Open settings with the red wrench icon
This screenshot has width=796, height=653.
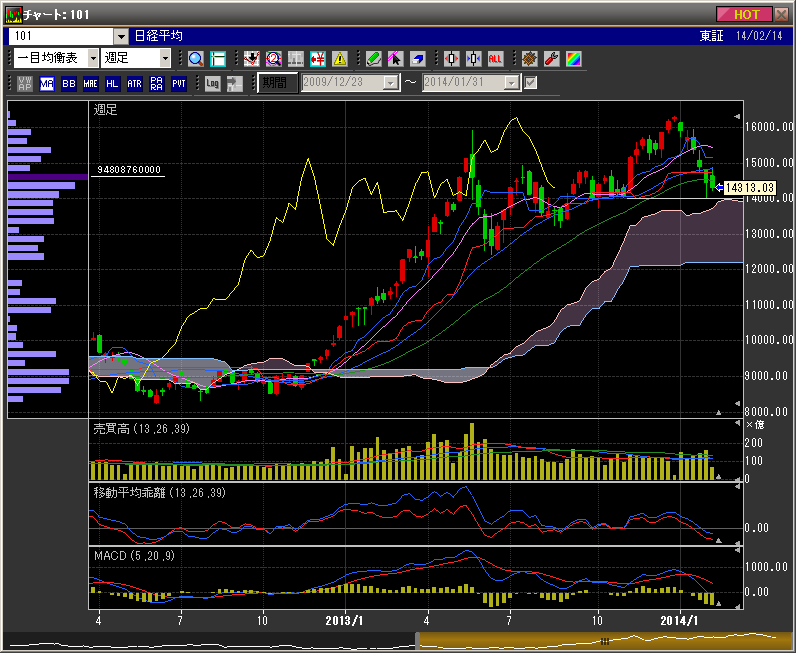tap(551, 59)
